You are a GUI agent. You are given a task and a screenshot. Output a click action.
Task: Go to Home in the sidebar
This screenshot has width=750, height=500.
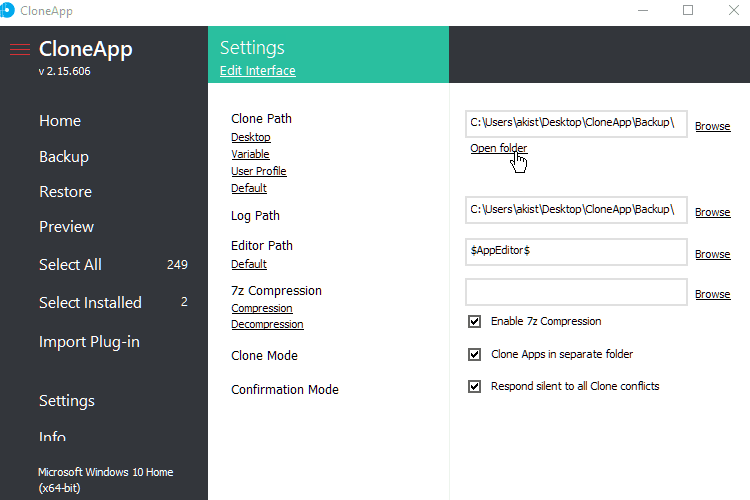click(60, 121)
